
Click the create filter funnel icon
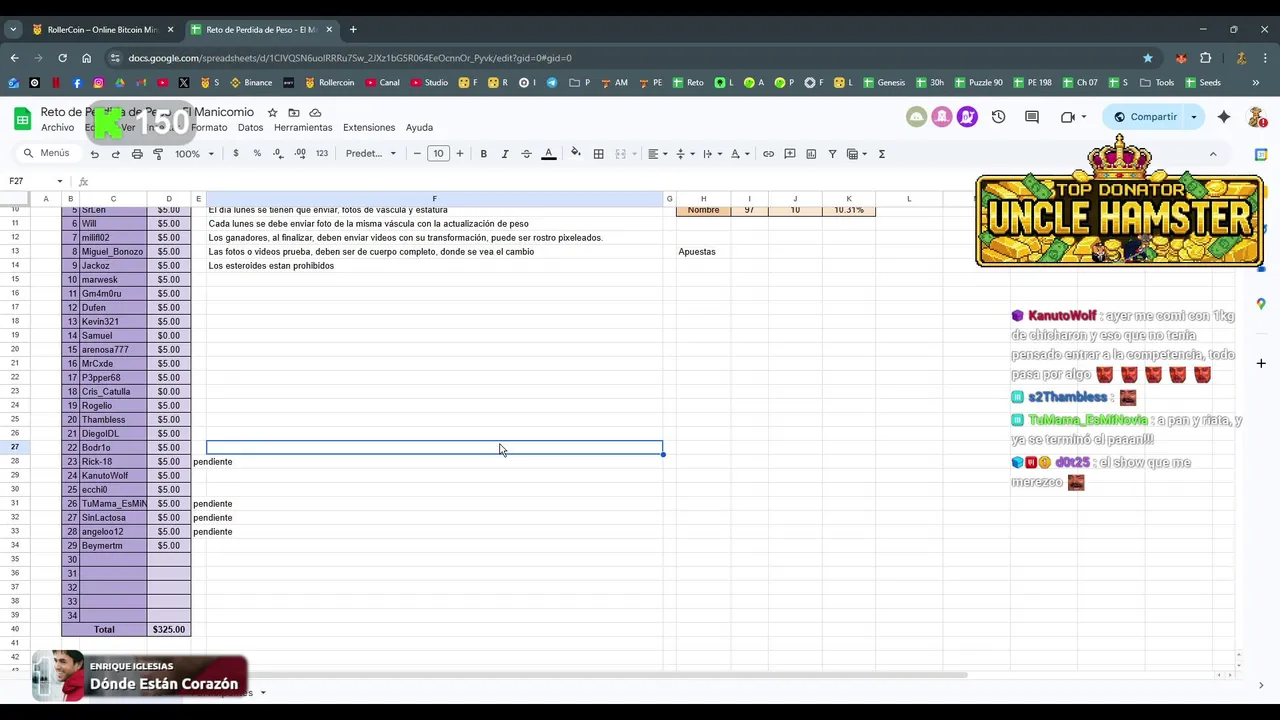[832, 154]
